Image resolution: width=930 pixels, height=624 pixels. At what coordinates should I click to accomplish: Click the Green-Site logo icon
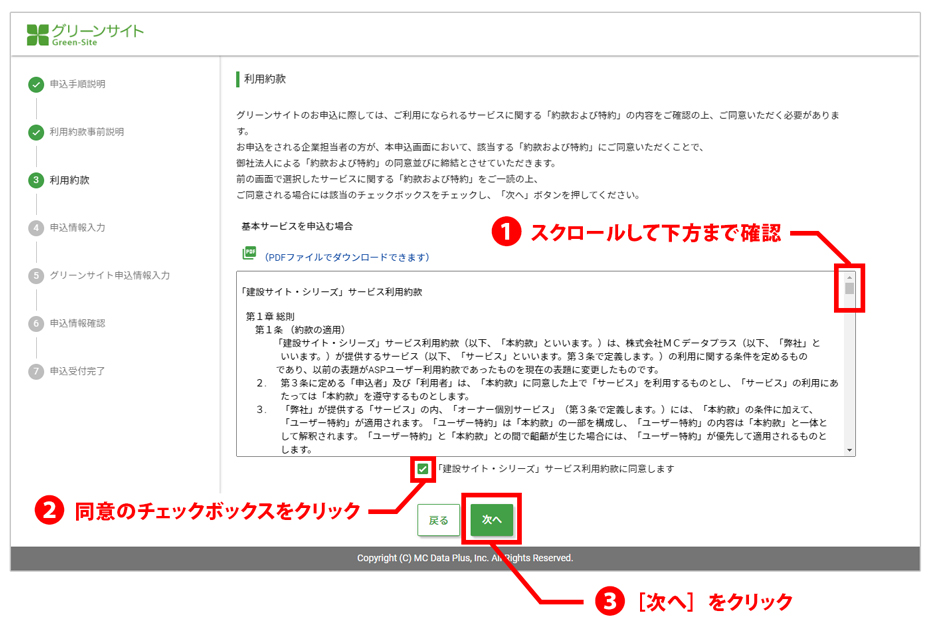(37, 35)
